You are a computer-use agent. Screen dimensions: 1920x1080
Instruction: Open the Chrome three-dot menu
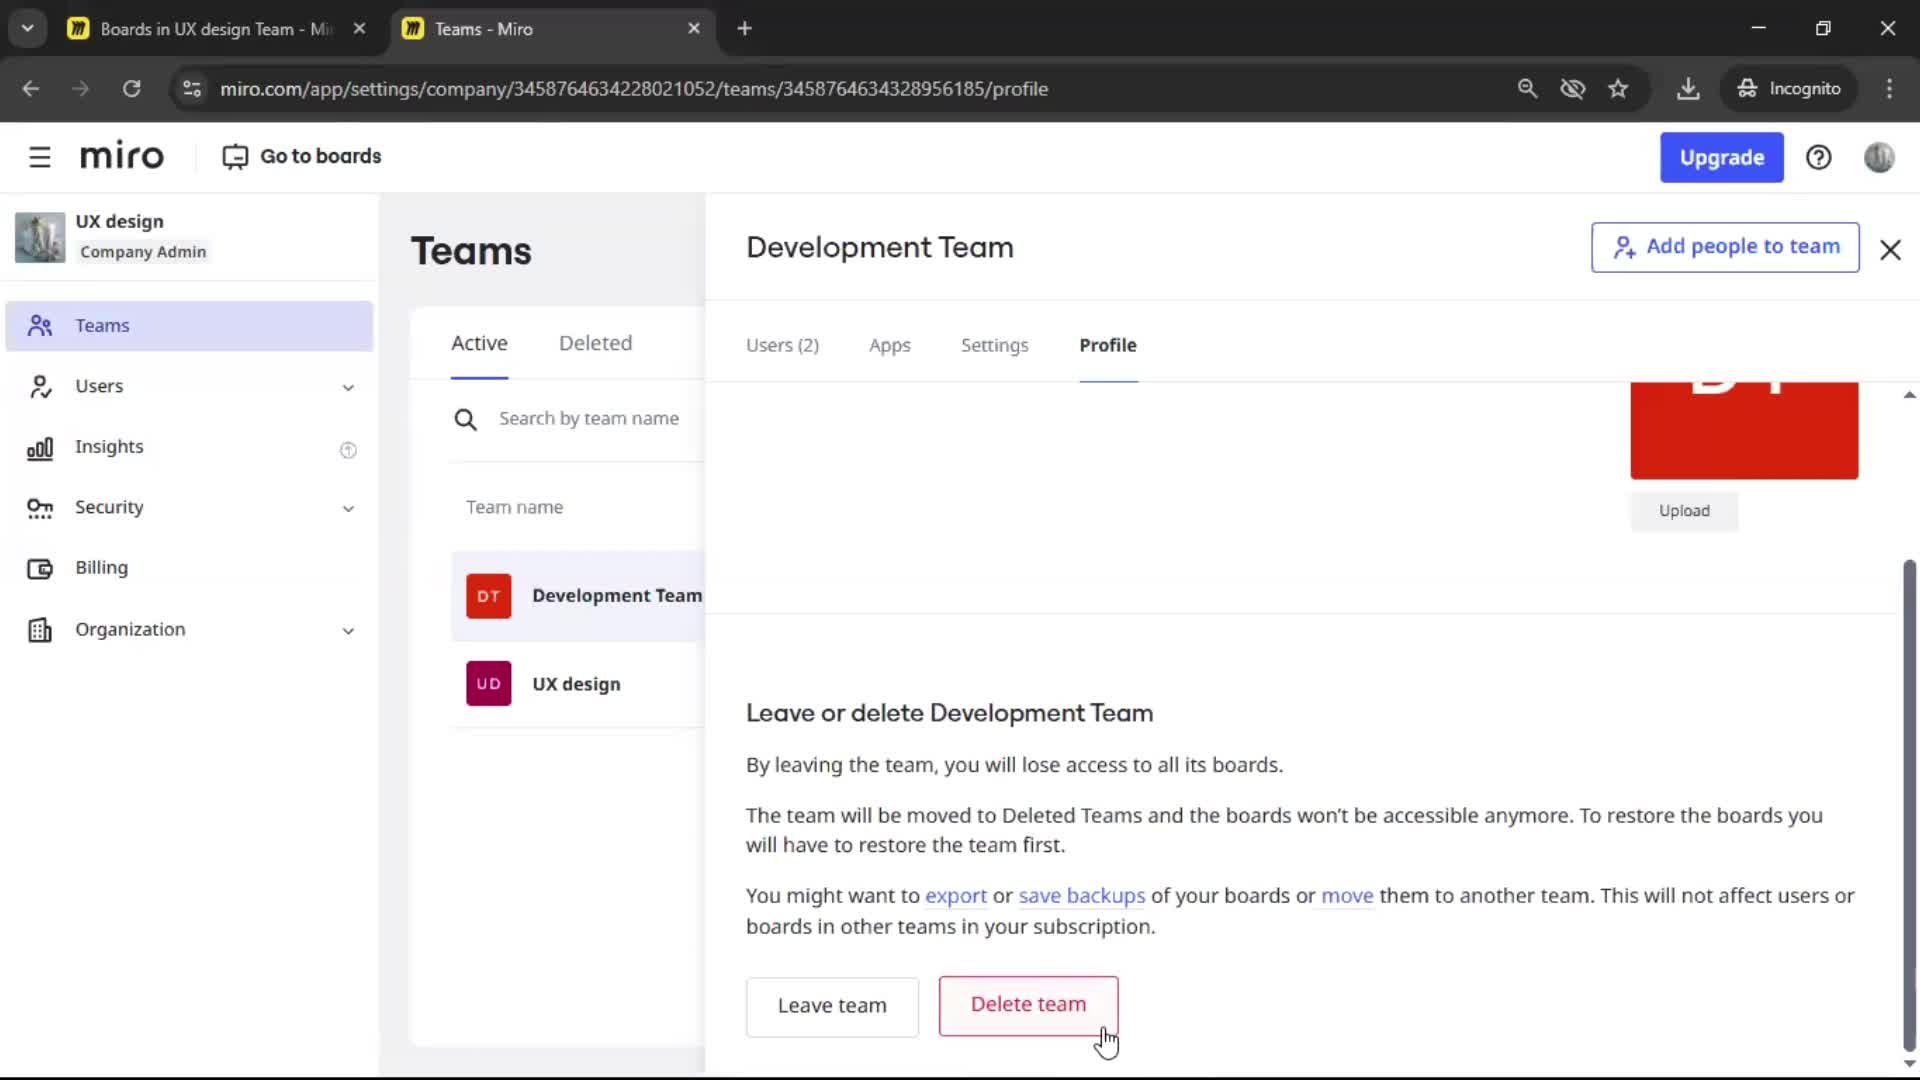tap(1889, 89)
